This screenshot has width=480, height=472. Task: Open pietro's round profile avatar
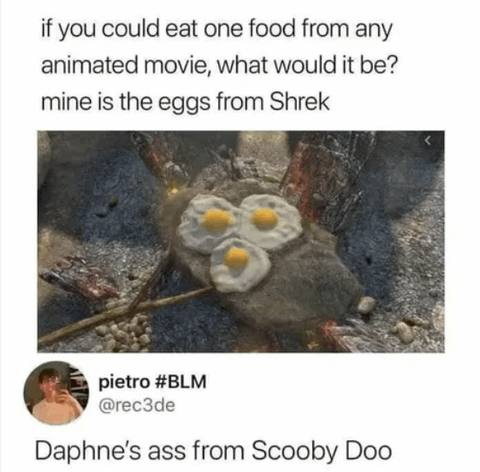click(x=56, y=393)
